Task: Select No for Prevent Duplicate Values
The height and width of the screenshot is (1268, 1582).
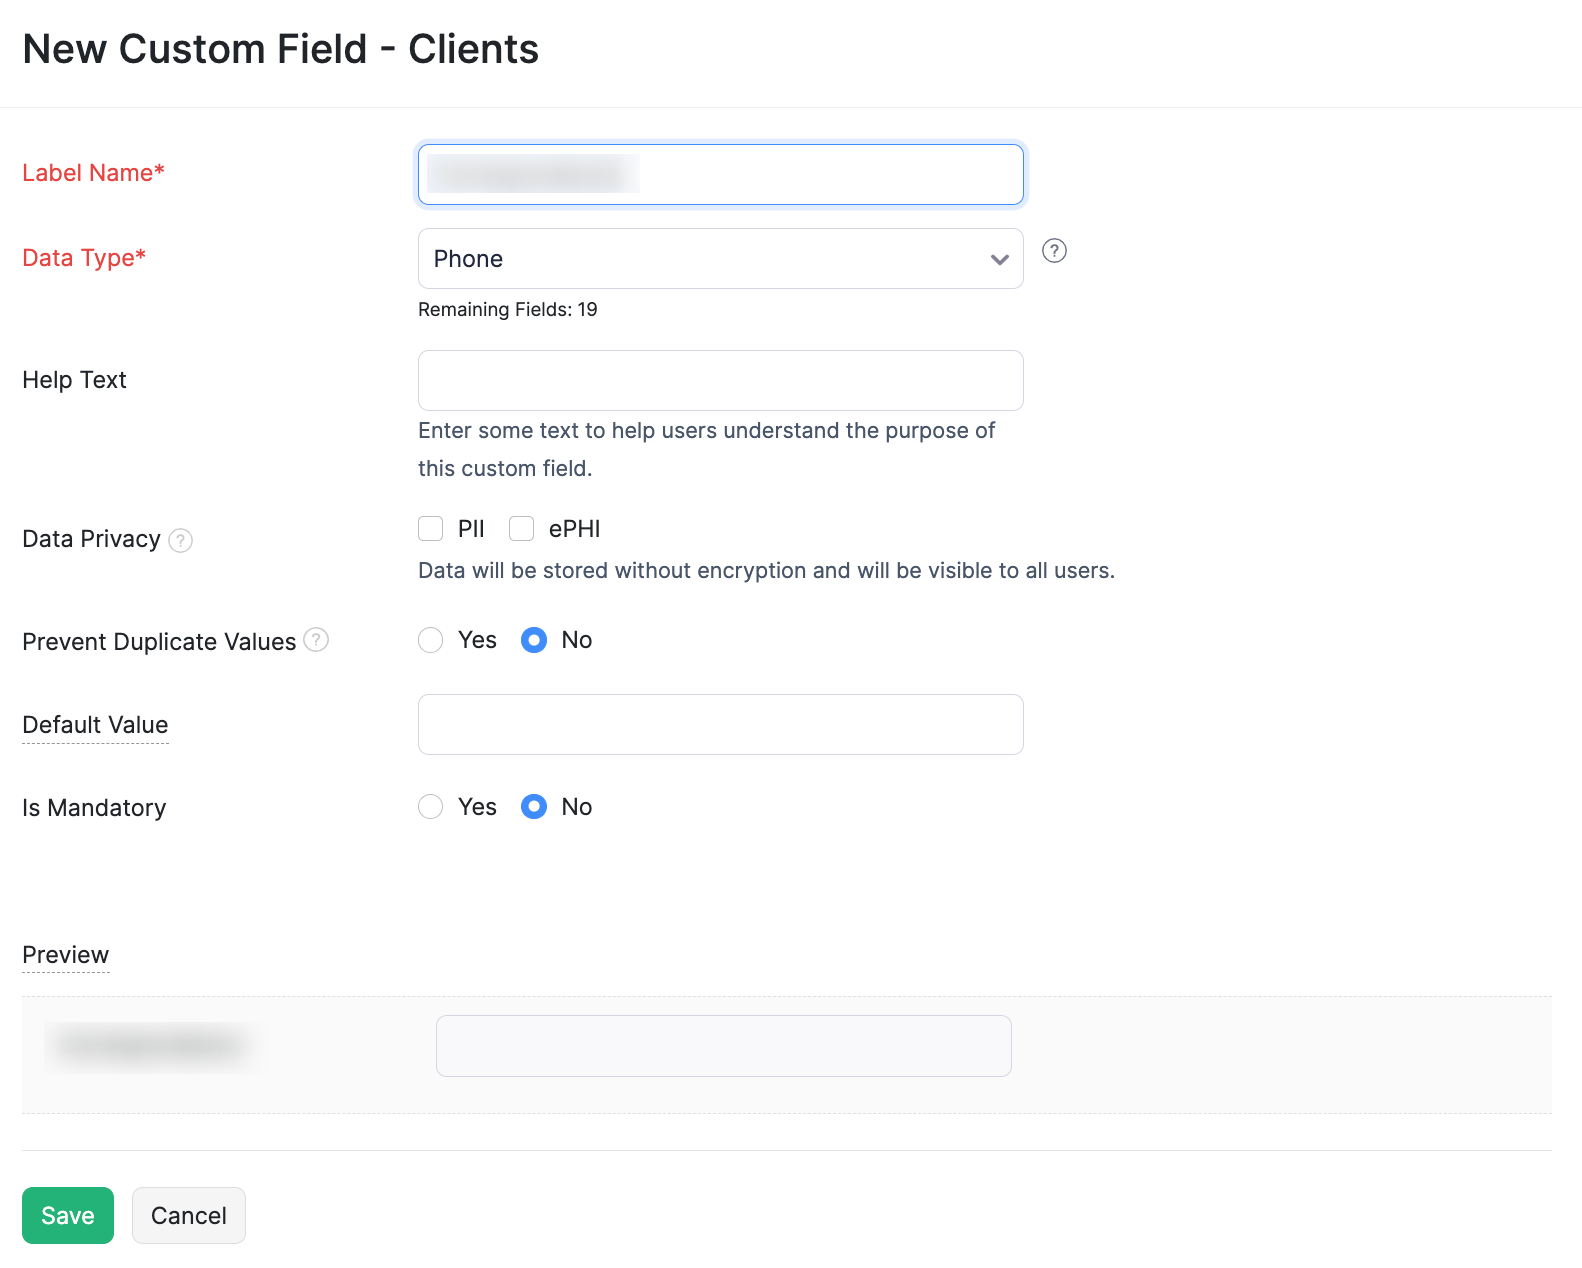Action: pyautogui.click(x=534, y=640)
